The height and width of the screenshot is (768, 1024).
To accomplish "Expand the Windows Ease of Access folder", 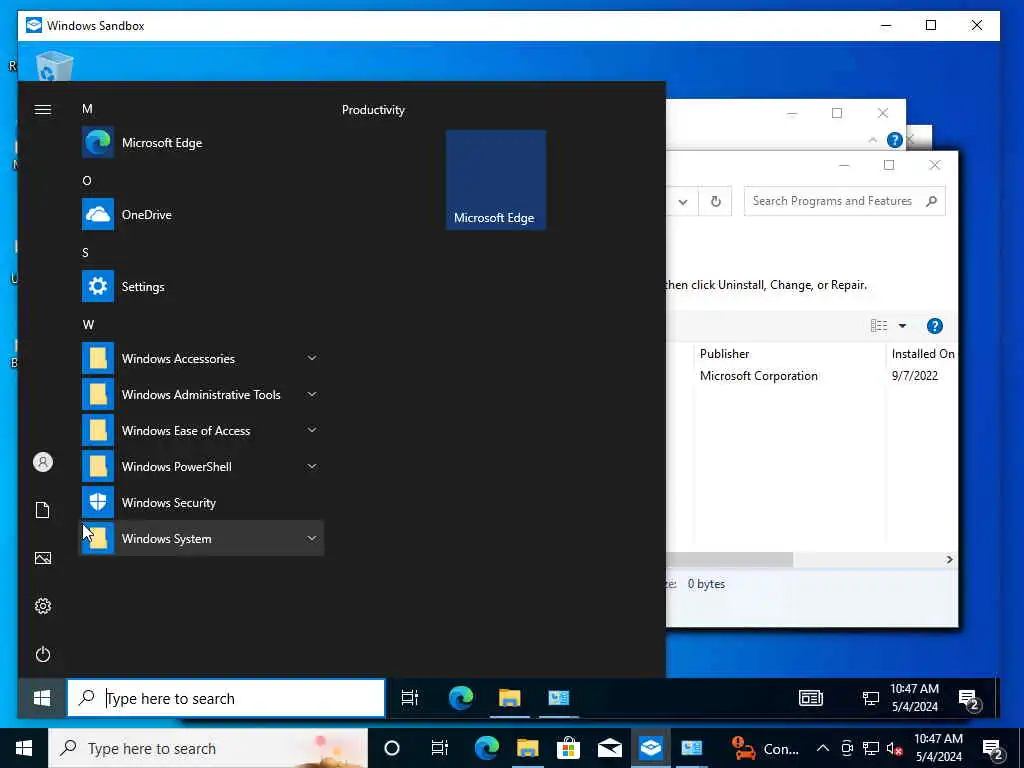I will point(201,430).
